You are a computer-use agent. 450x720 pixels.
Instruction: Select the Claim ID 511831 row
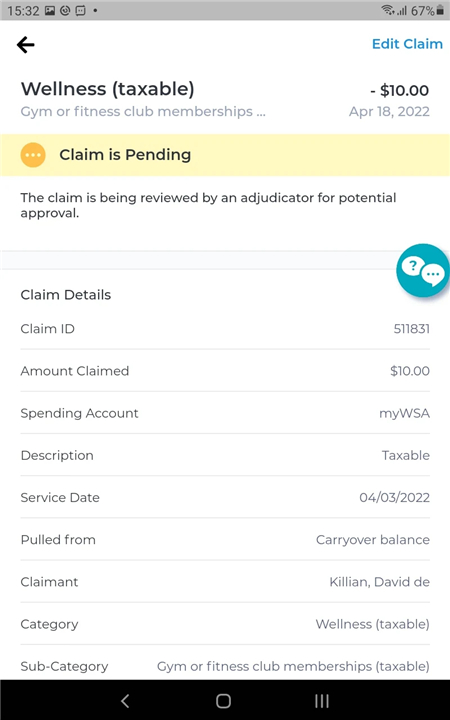point(225,329)
